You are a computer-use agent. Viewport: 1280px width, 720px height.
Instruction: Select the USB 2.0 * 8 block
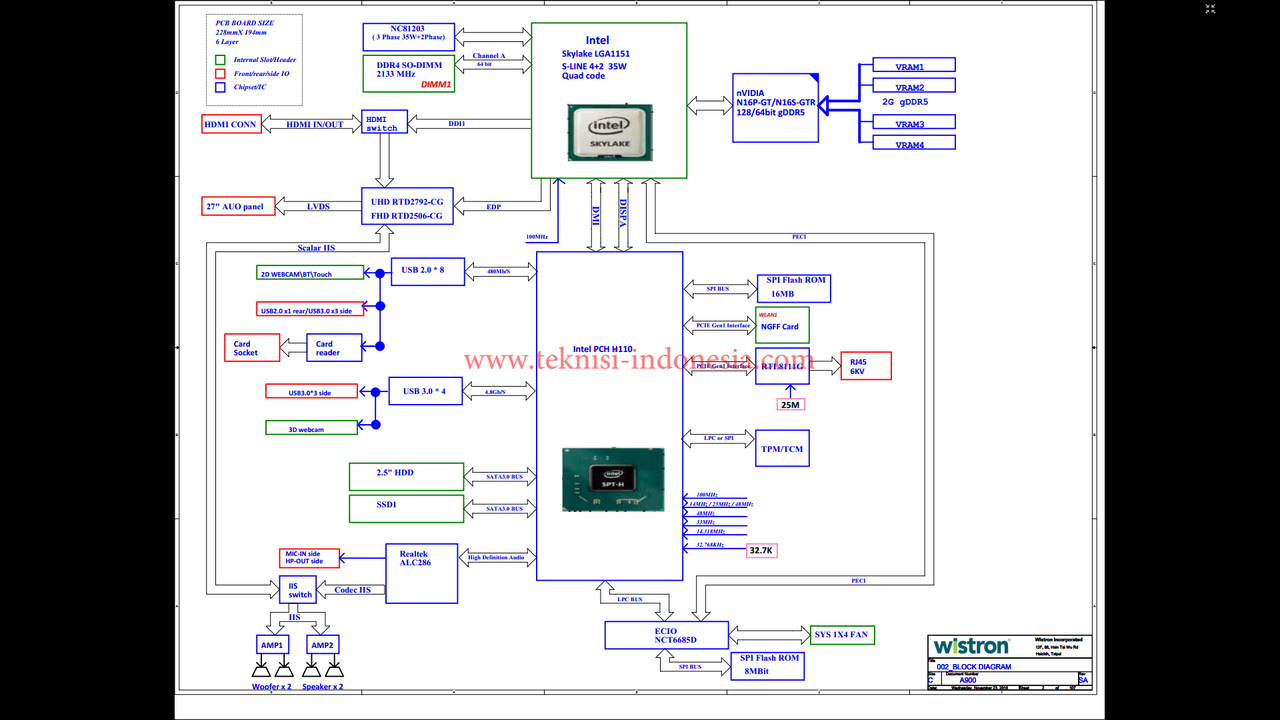coord(427,270)
